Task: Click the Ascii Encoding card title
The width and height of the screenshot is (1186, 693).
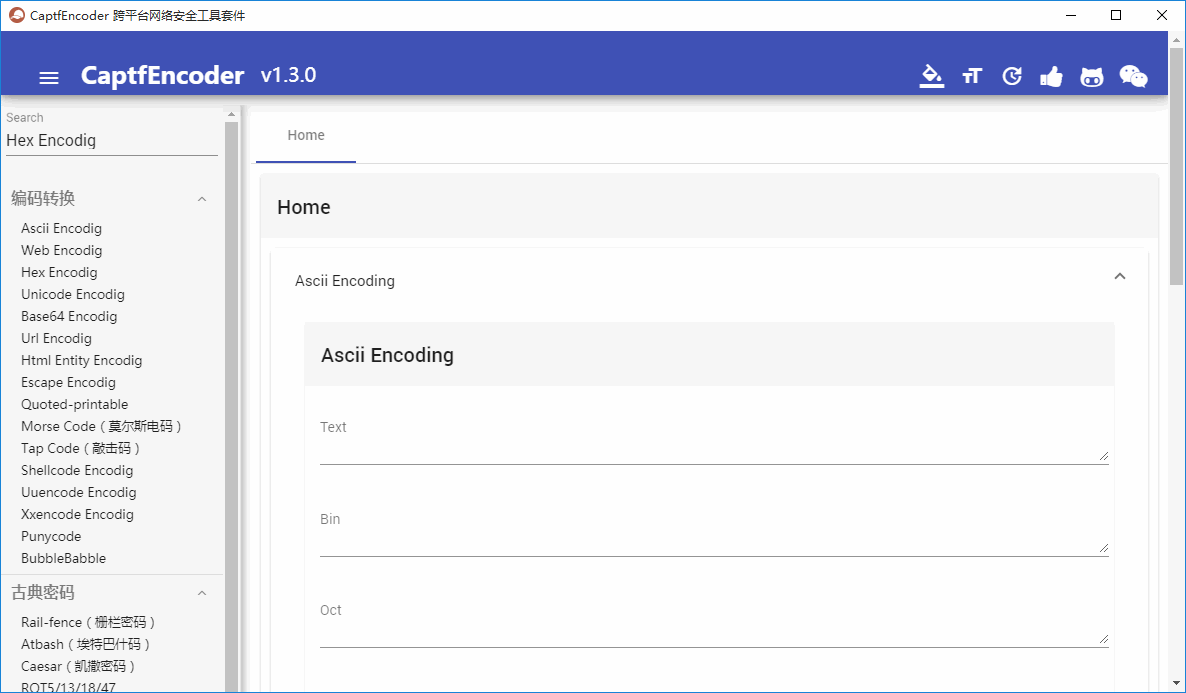Action: coord(387,355)
